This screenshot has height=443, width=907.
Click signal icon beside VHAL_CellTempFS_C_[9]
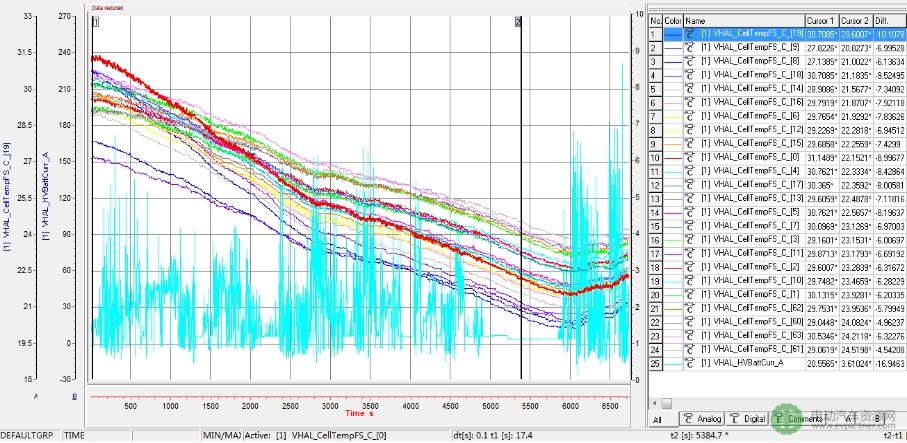pyautogui.click(x=689, y=47)
